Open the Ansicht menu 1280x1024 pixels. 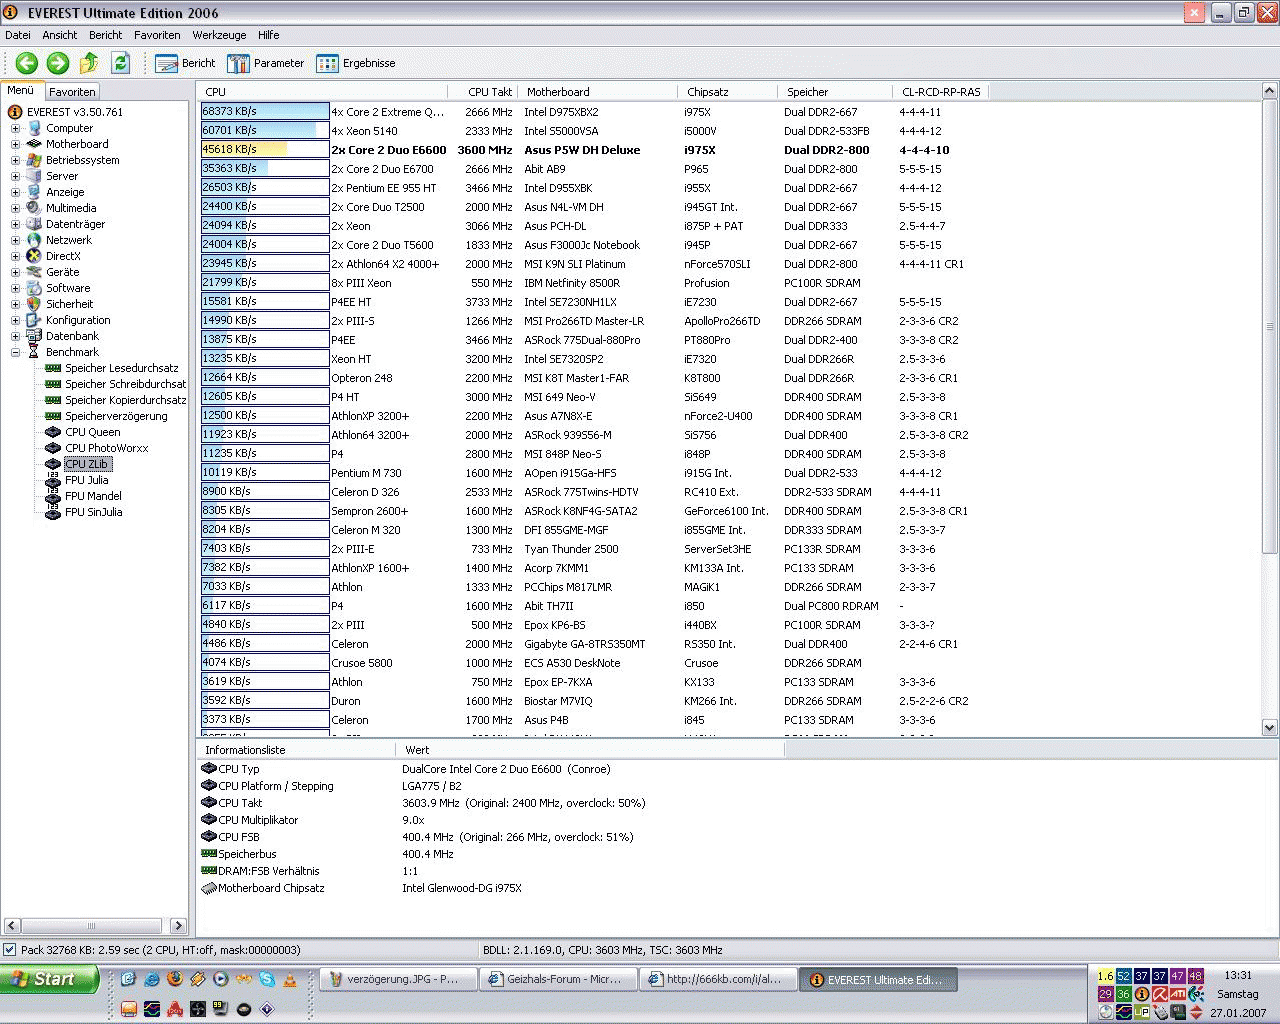pos(60,35)
